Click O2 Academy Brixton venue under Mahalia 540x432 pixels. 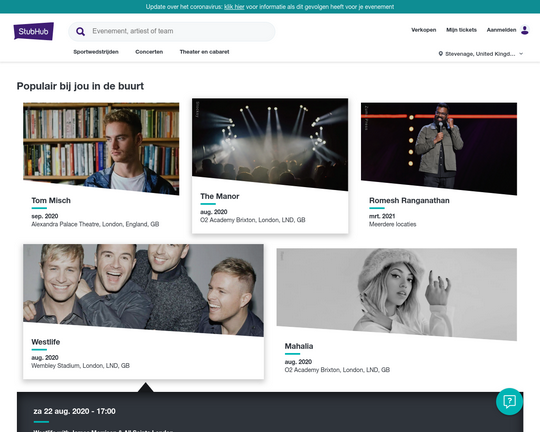tap(337, 370)
